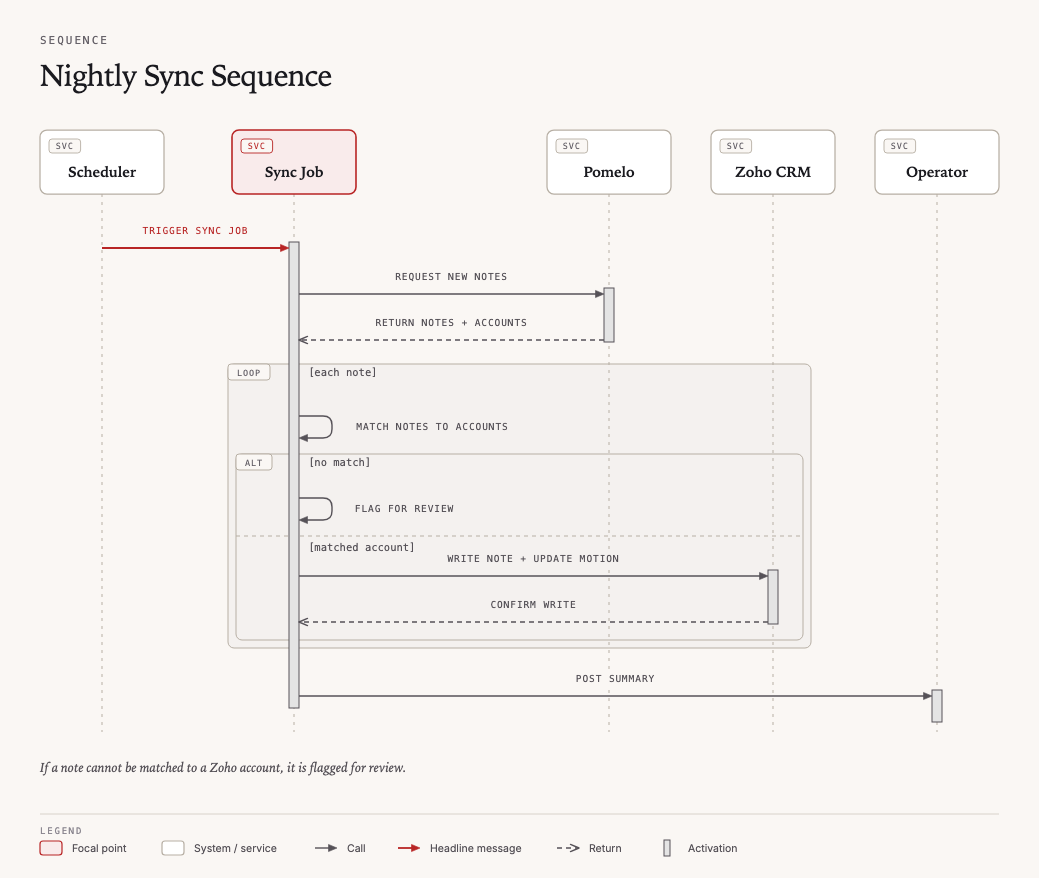Viewport: 1039px width, 878px height.
Task: Select the Operator participant box
Action: tap(937, 162)
